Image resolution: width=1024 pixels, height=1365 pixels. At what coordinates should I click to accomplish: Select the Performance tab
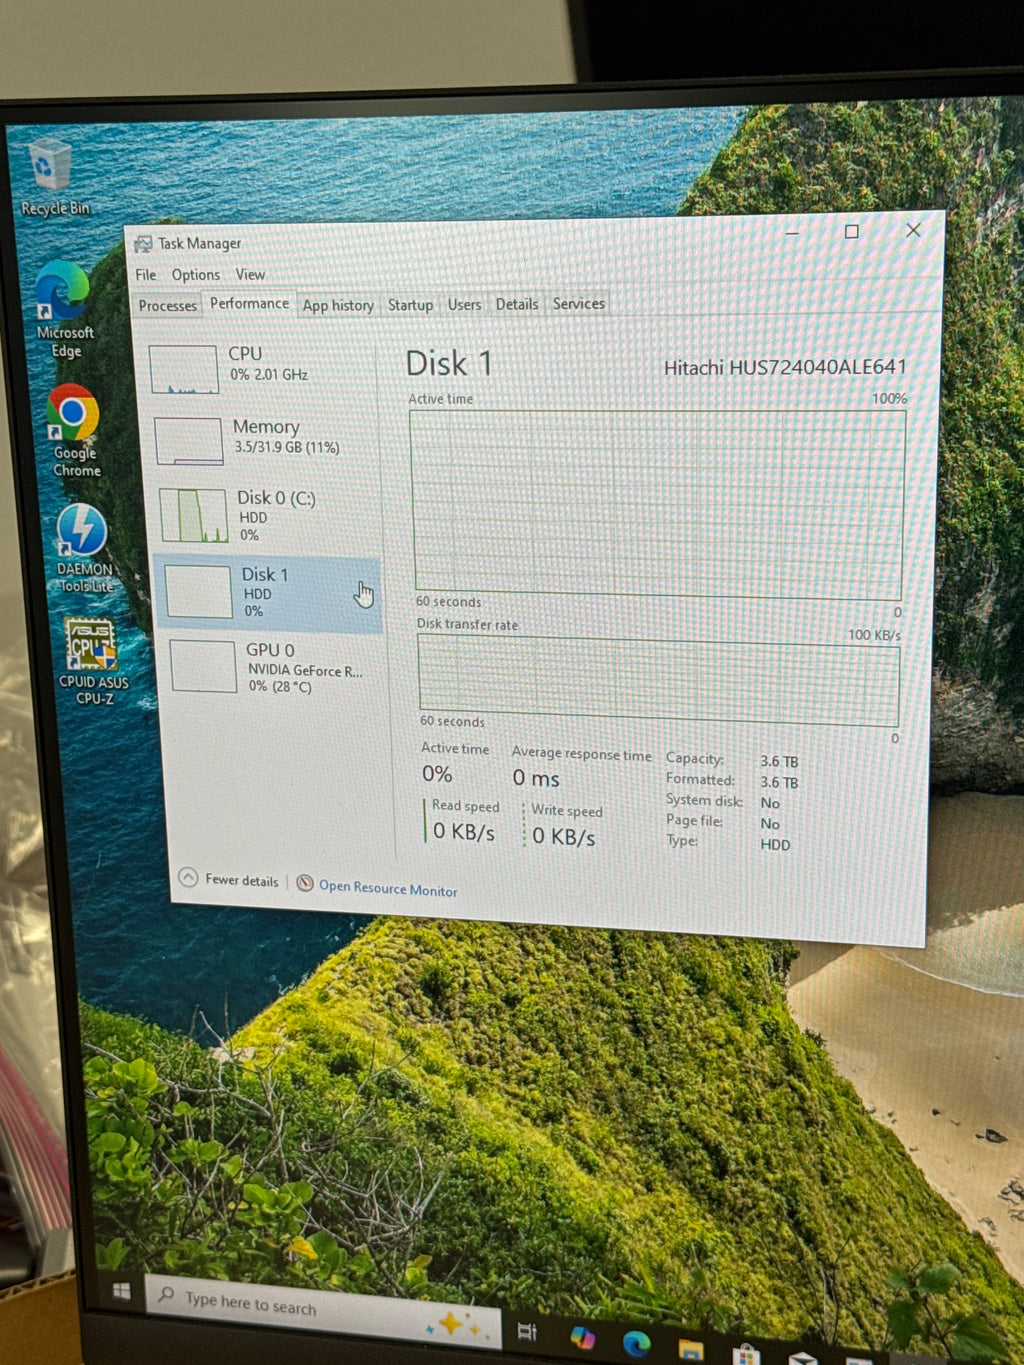(x=249, y=303)
